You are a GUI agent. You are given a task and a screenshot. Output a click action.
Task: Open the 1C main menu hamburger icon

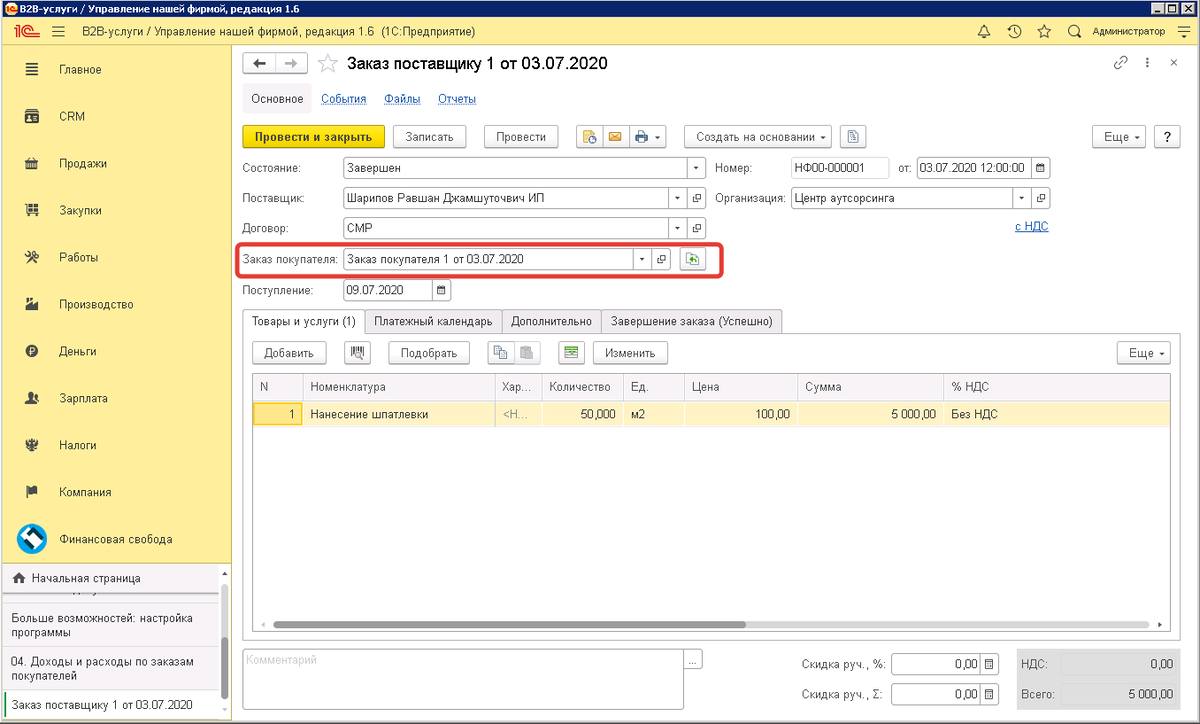click(58, 31)
